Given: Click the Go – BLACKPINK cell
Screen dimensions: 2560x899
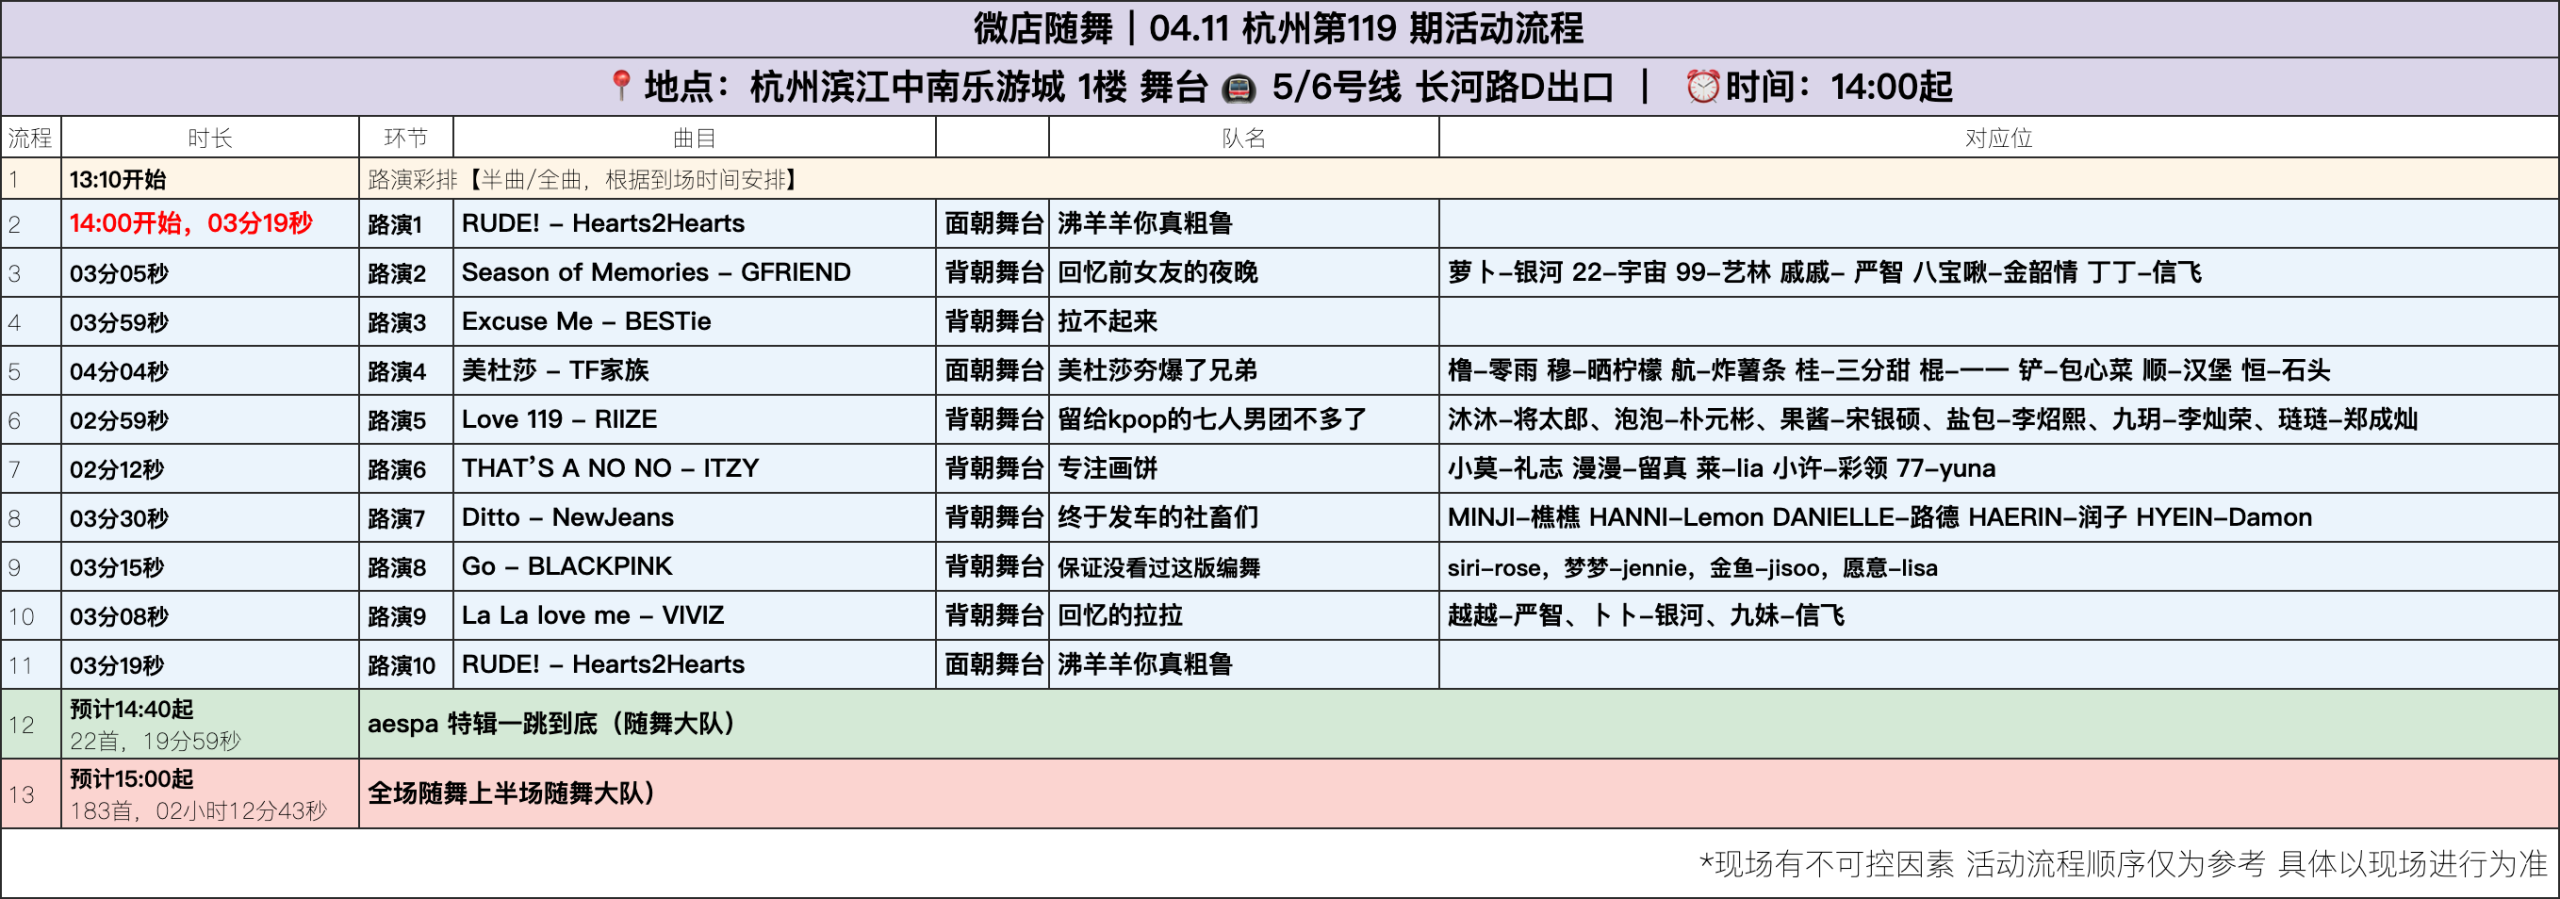Looking at the screenshot, I should (x=567, y=566).
